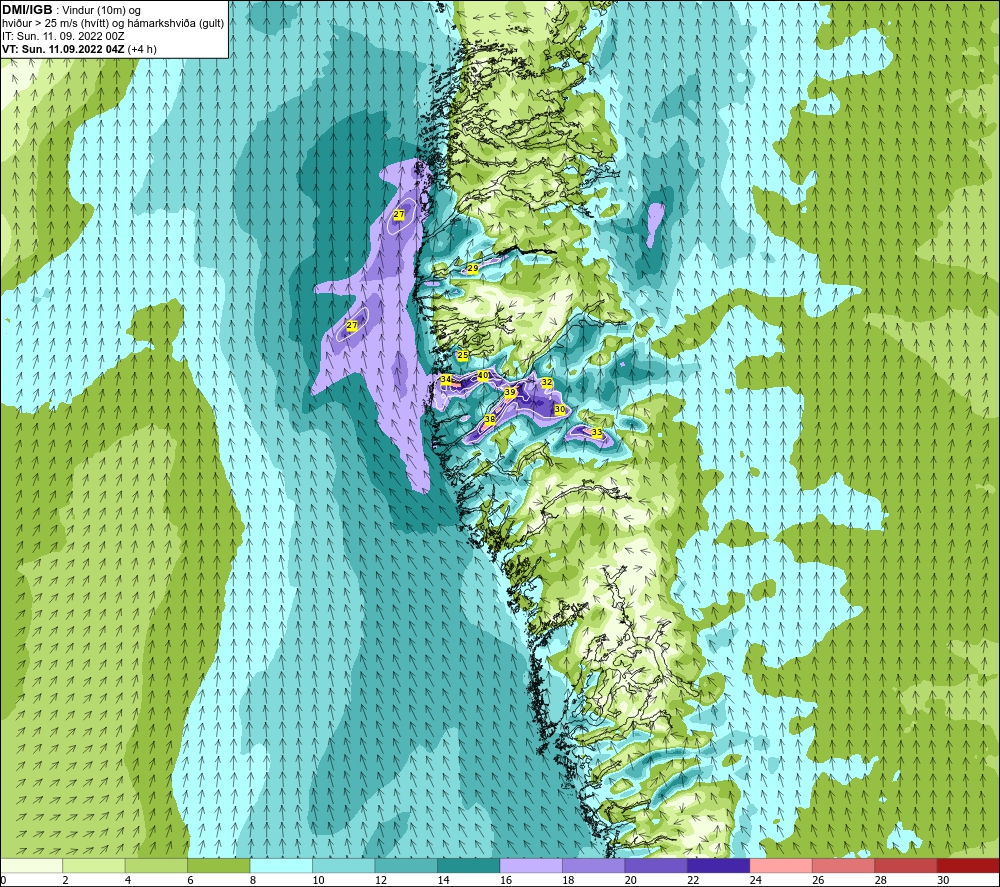Click the legend swatch between 18 and 20
The image size is (1000, 887).
click(x=594, y=865)
